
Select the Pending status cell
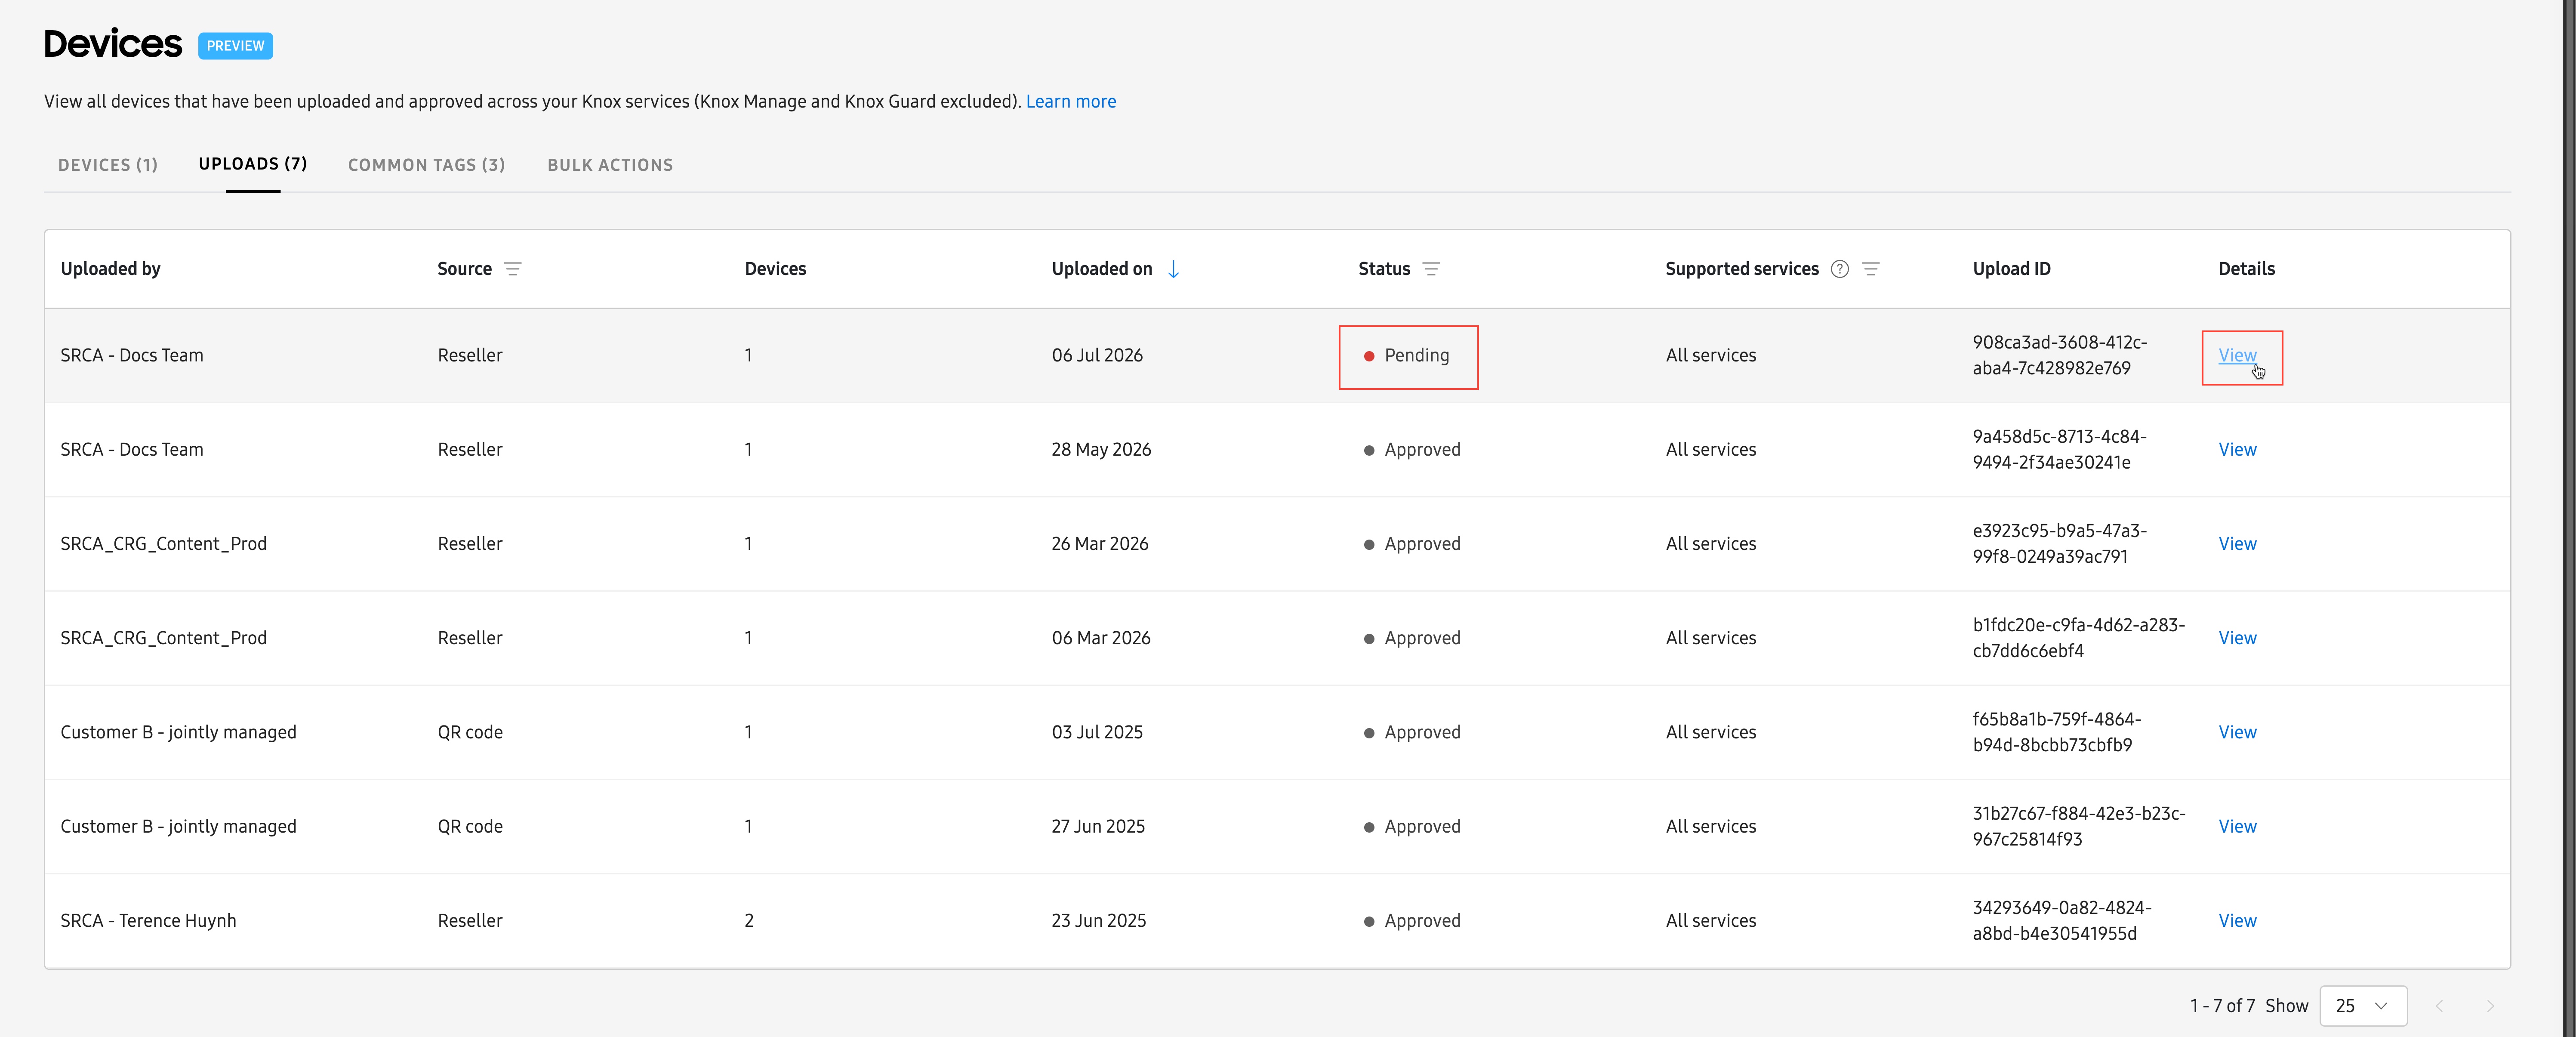(1407, 355)
